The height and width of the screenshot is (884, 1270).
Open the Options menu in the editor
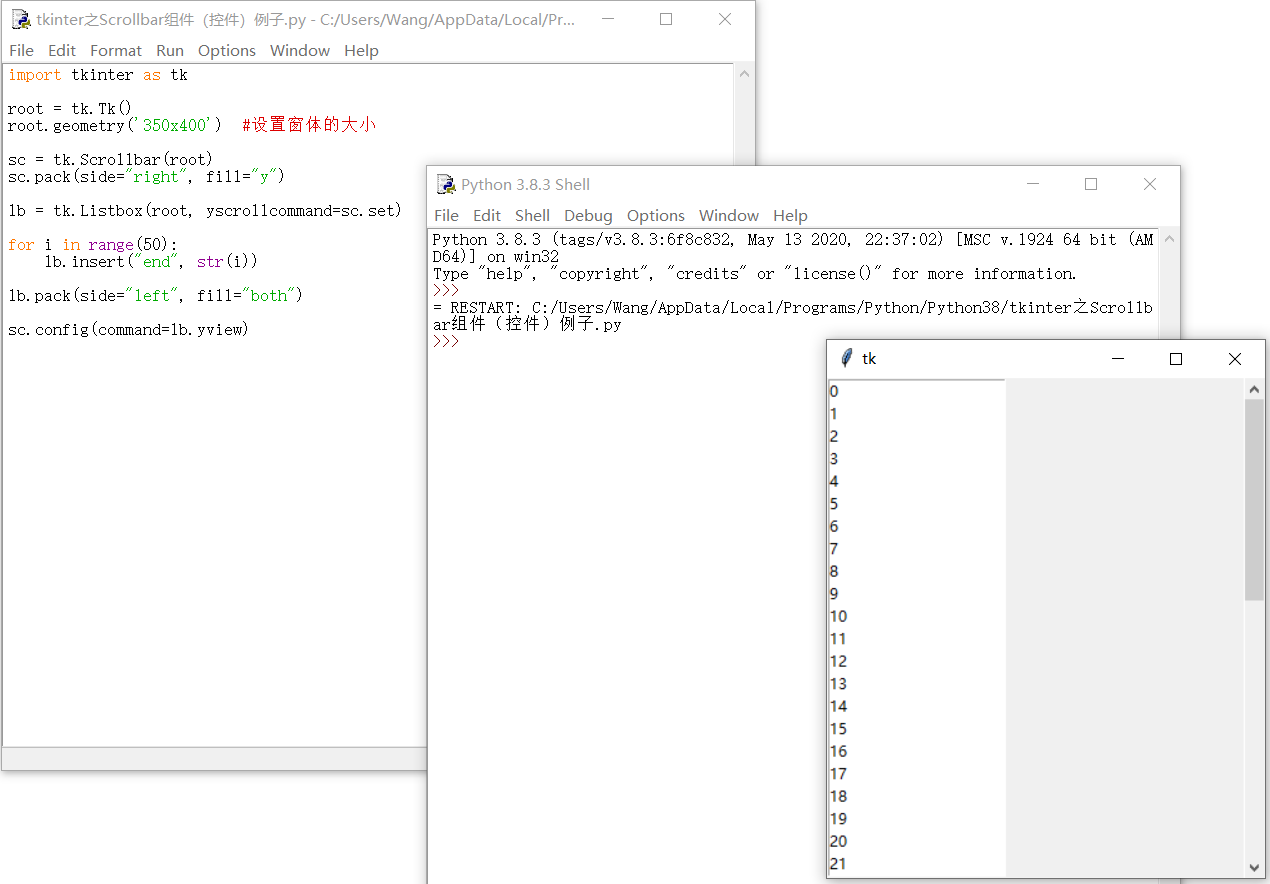(226, 50)
